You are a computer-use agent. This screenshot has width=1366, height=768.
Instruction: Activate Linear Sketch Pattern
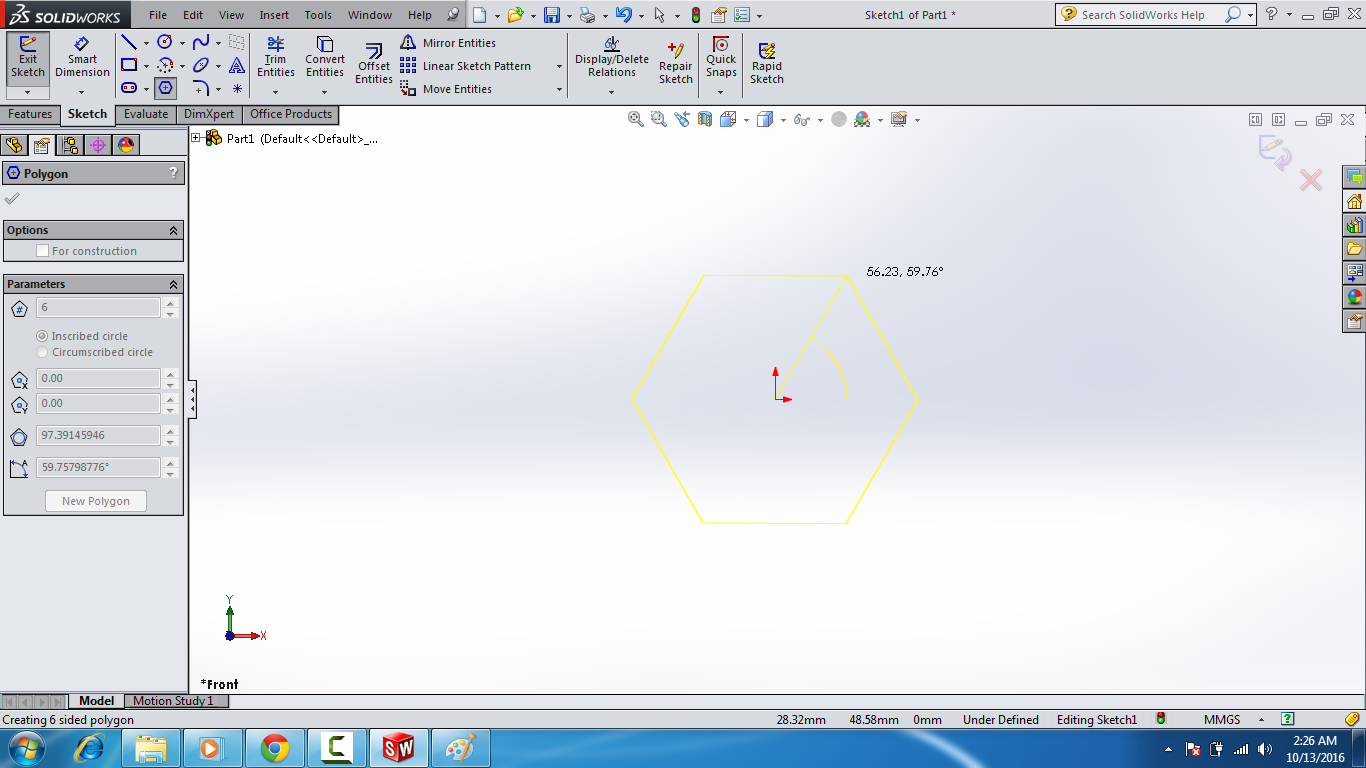click(x=466, y=66)
